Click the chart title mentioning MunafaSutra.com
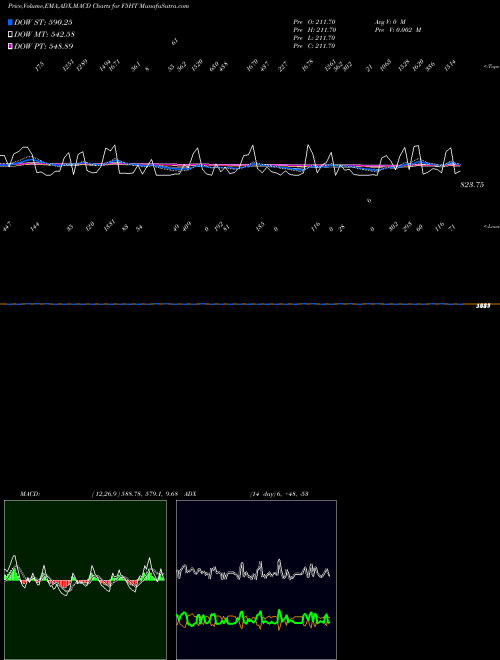The width and height of the screenshot is (500, 660). click(98, 6)
